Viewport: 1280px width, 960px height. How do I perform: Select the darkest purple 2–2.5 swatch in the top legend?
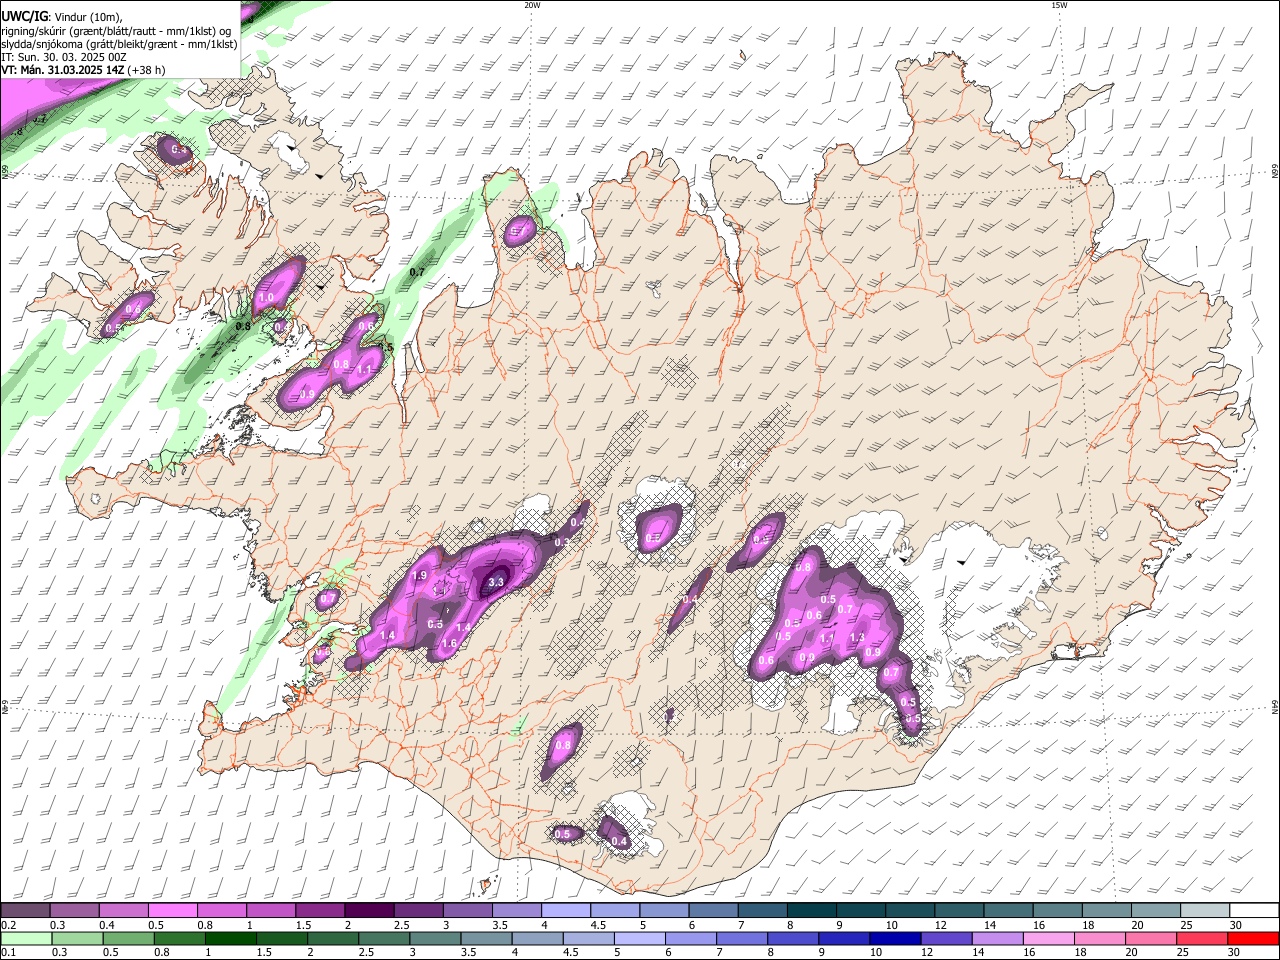coord(368,911)
